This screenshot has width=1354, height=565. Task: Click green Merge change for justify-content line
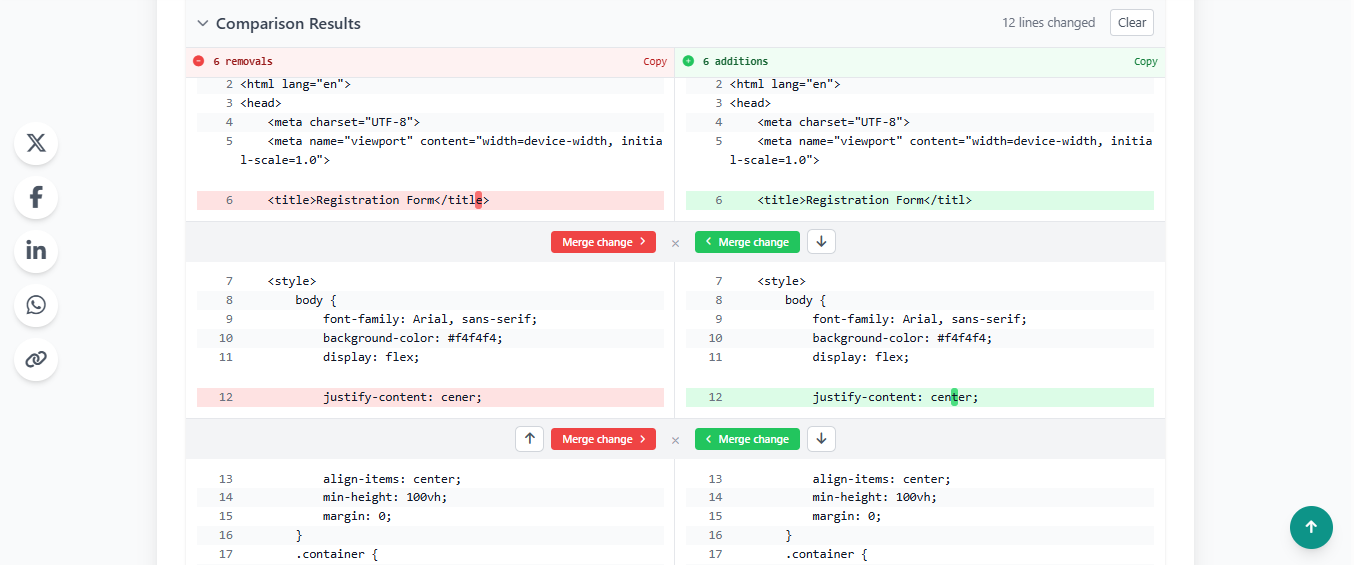click(747, 439)
